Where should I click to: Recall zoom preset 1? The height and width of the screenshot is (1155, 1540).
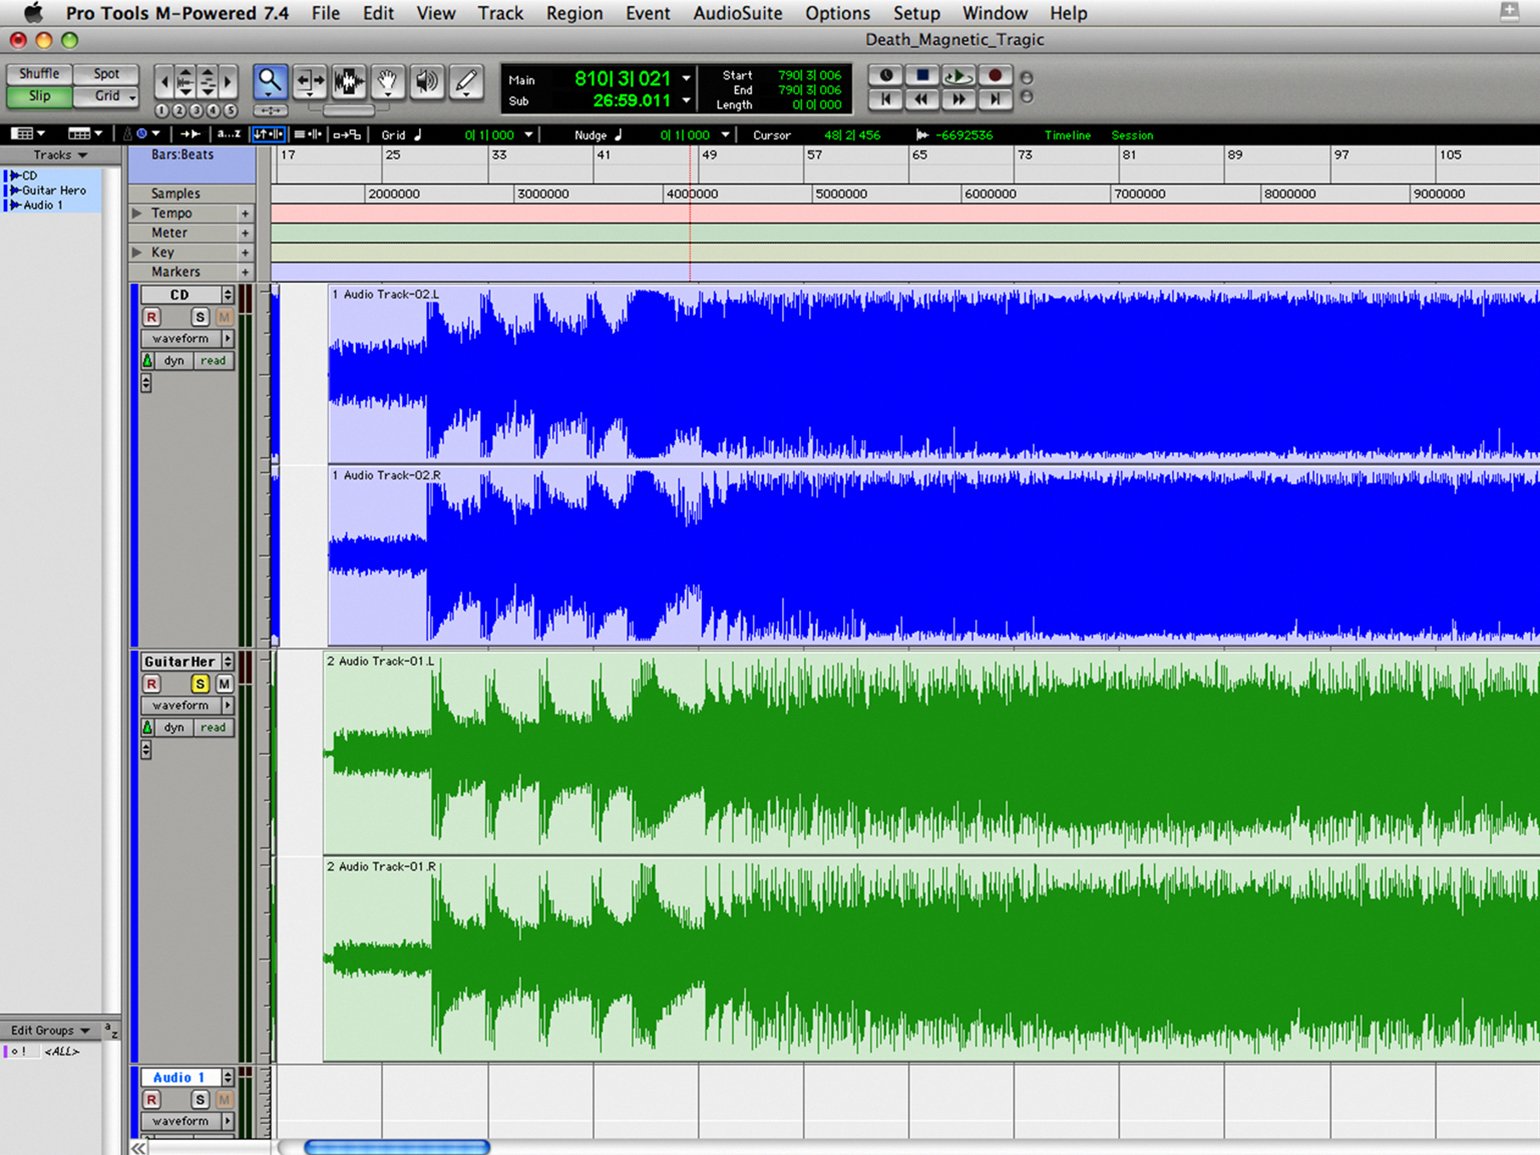click(x=162, y=110)
